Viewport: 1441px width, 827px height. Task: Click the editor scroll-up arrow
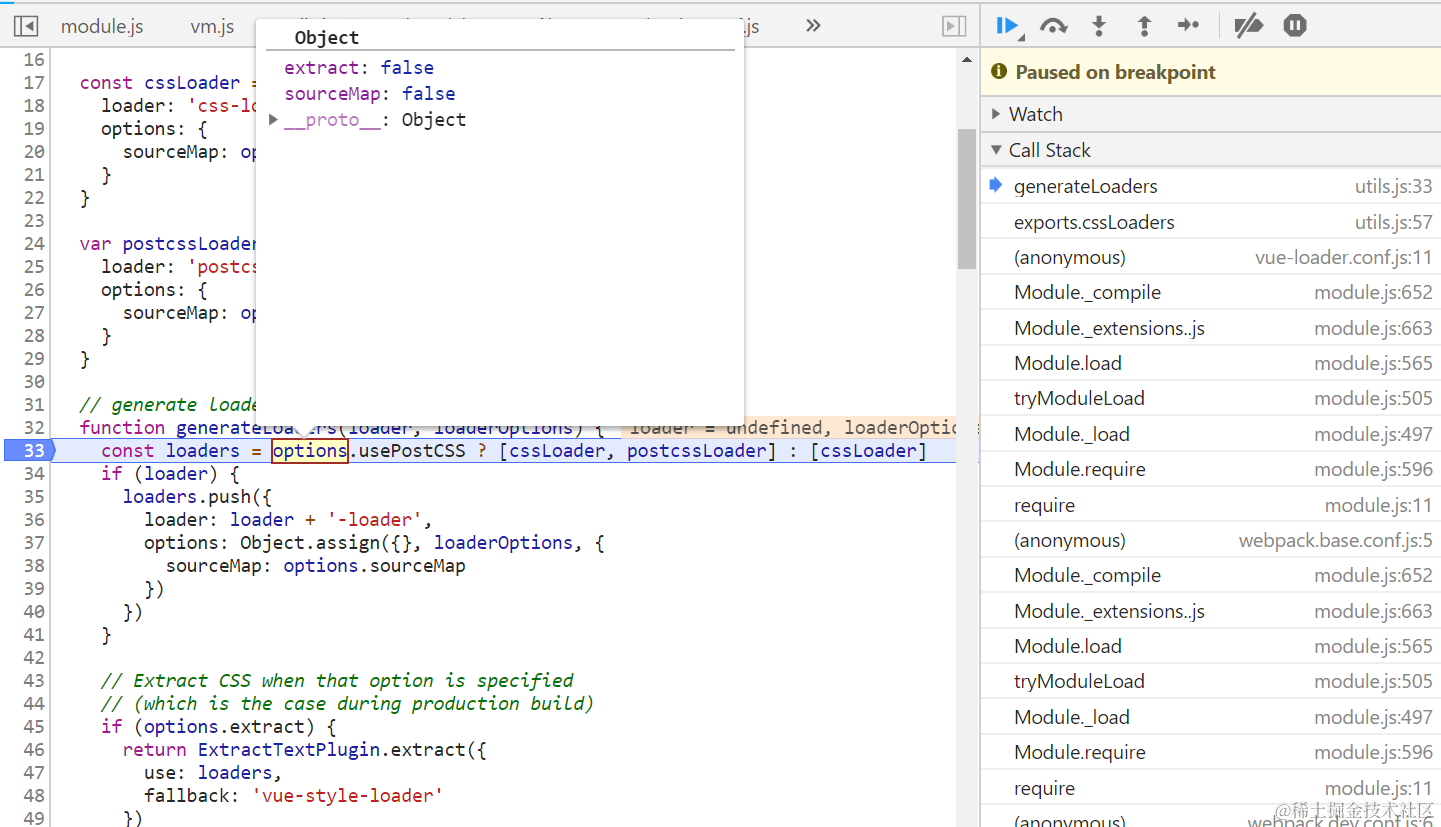pyautogui.click(x=966, y=59)
